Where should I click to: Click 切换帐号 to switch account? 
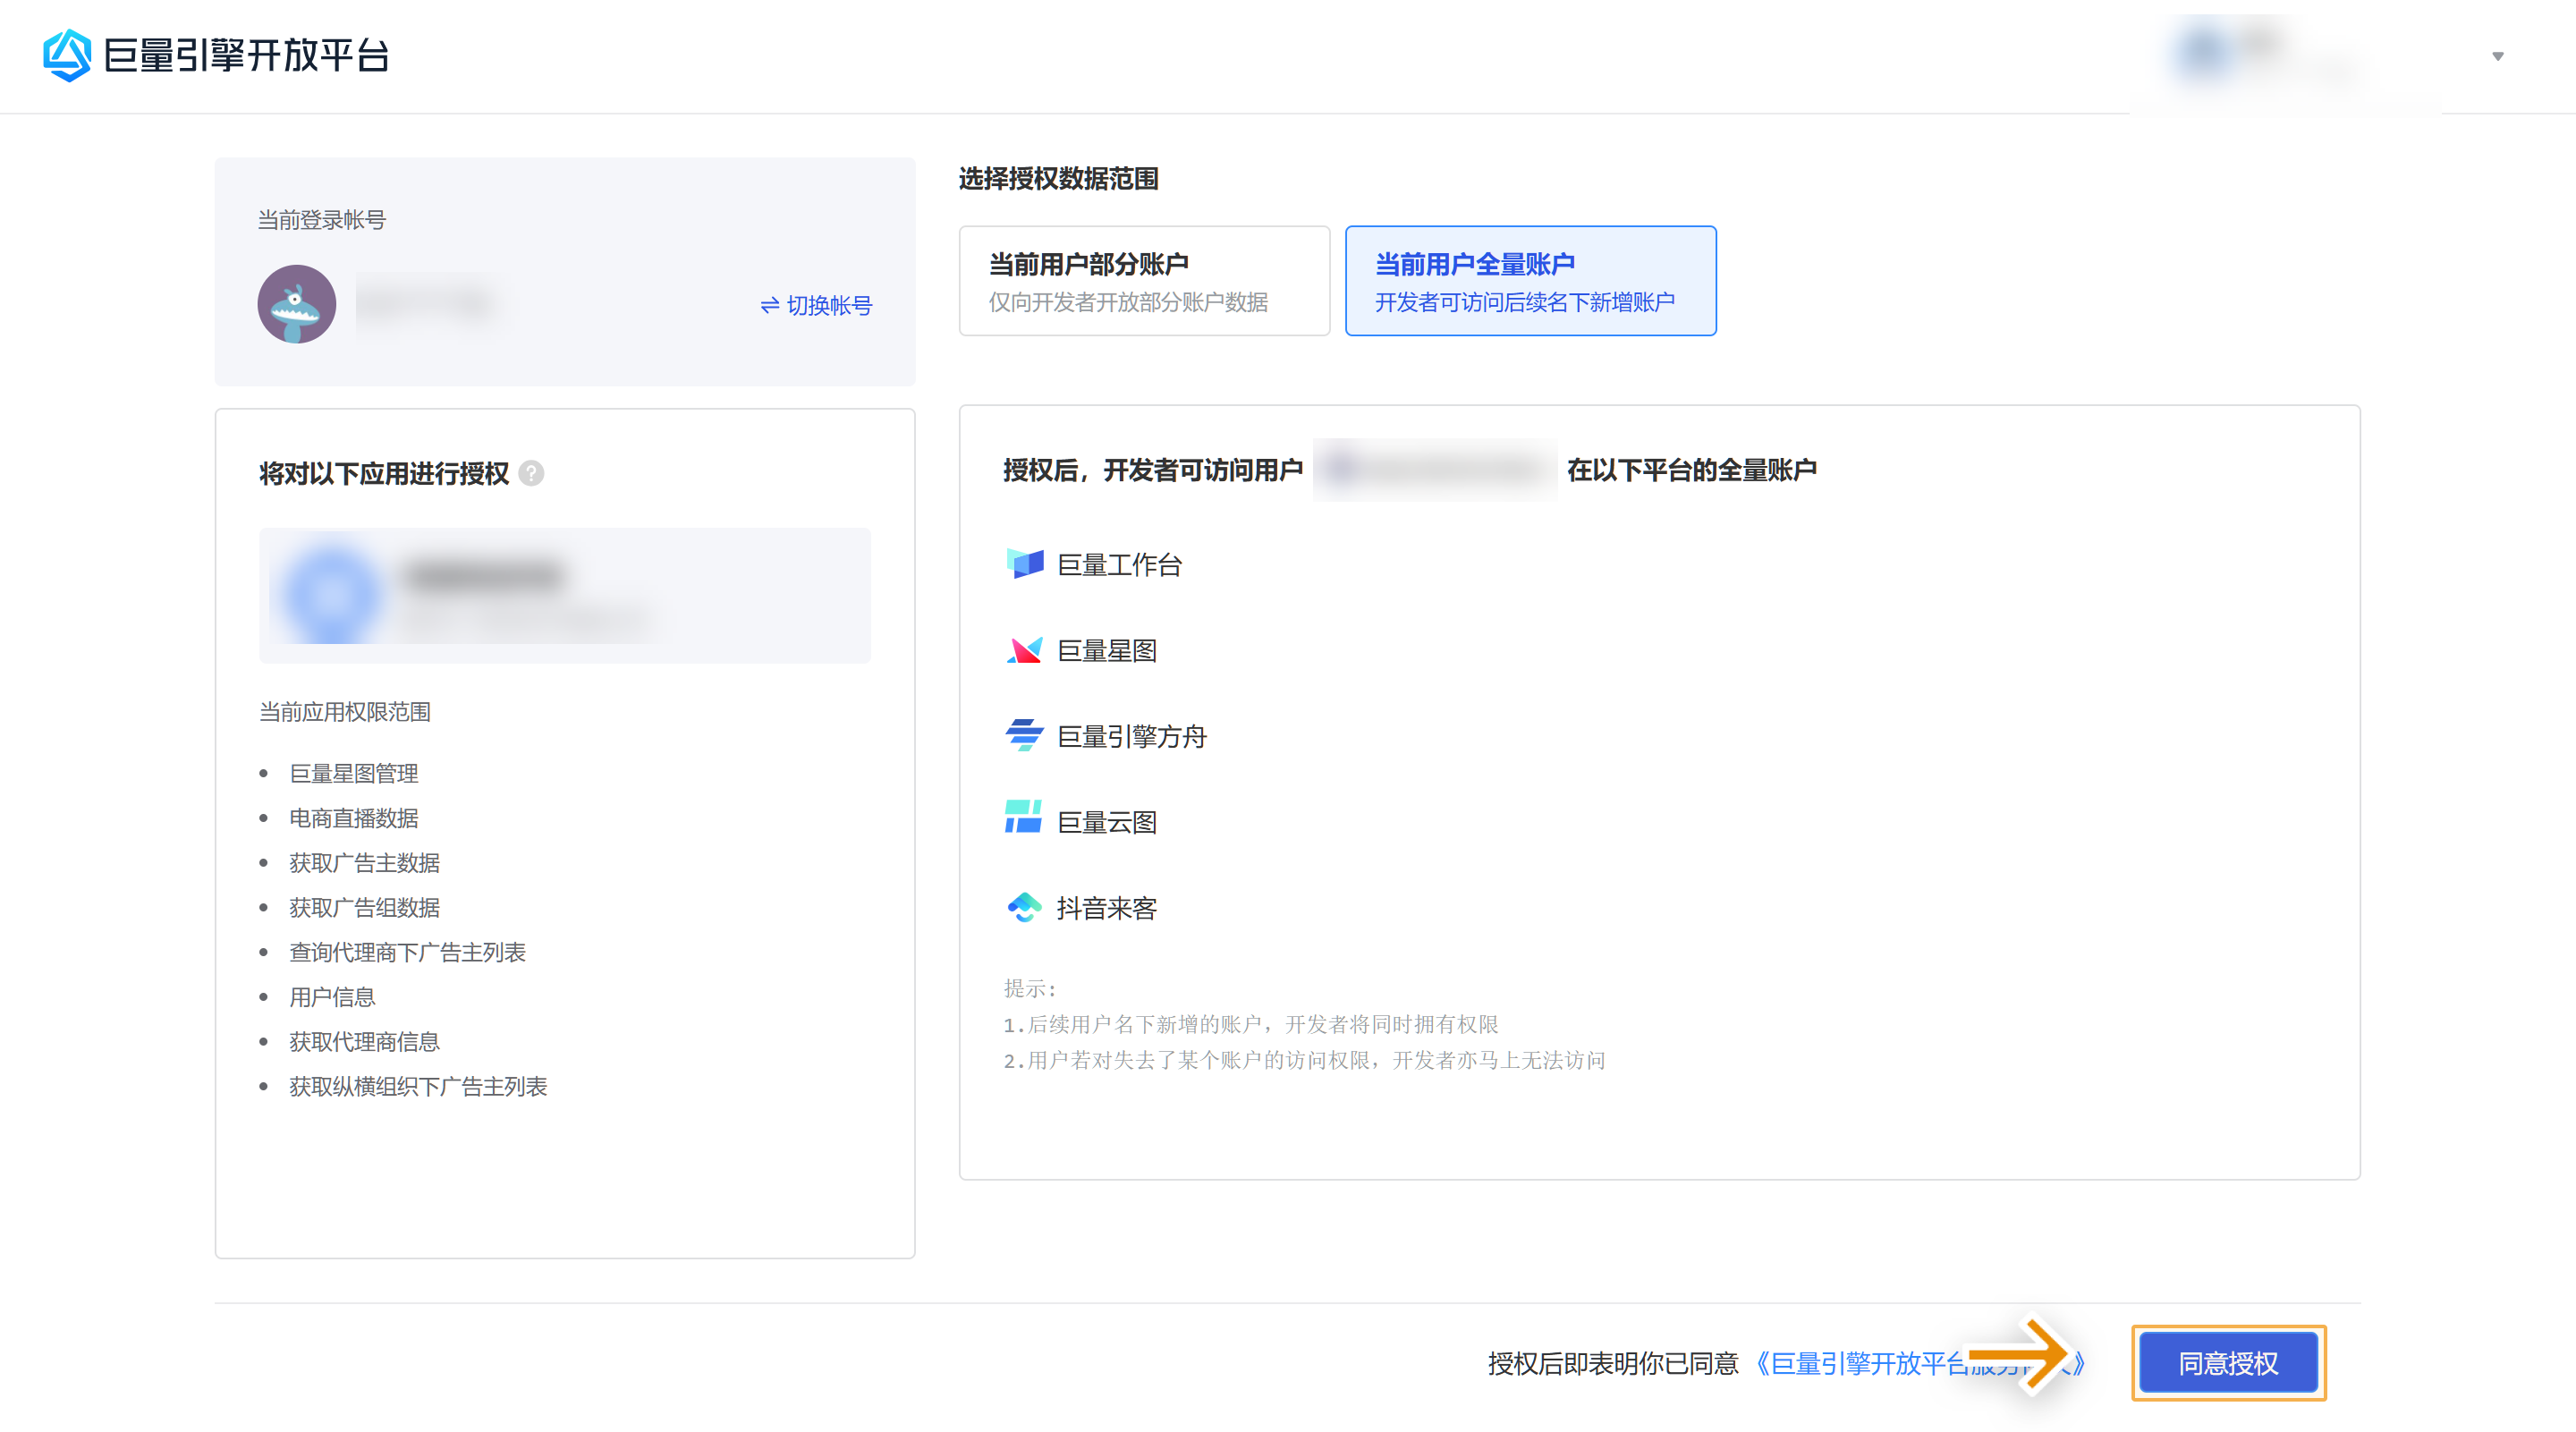[x=817, y=305]
